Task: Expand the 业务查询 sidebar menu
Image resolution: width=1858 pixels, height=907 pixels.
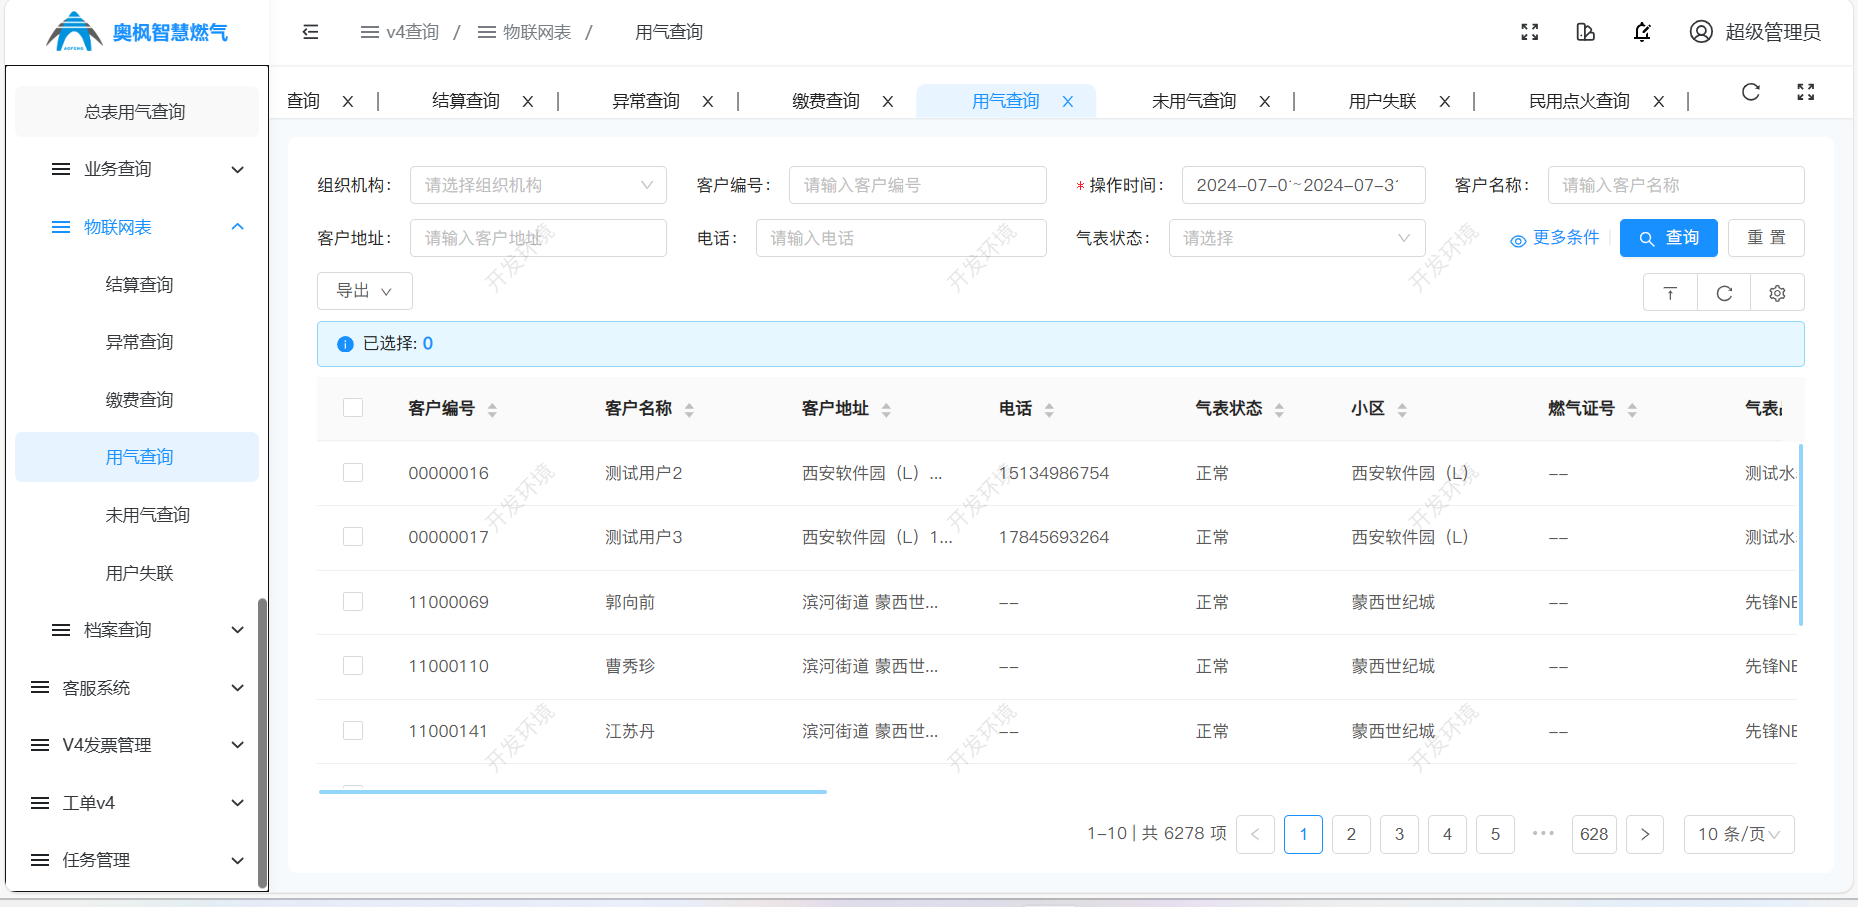Action: click(137, 169)
